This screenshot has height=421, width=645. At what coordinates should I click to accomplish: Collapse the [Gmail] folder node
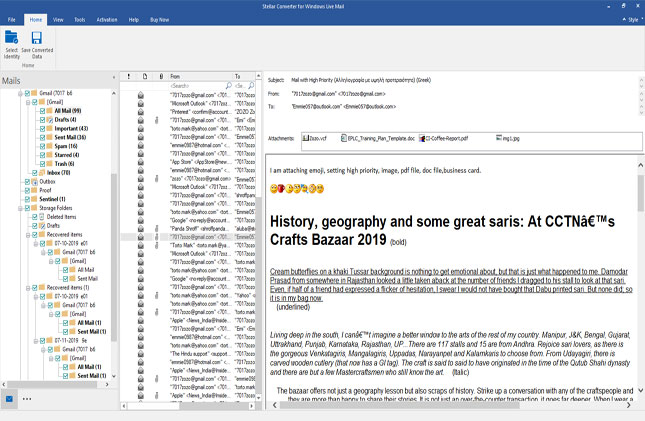coord(28,102)
